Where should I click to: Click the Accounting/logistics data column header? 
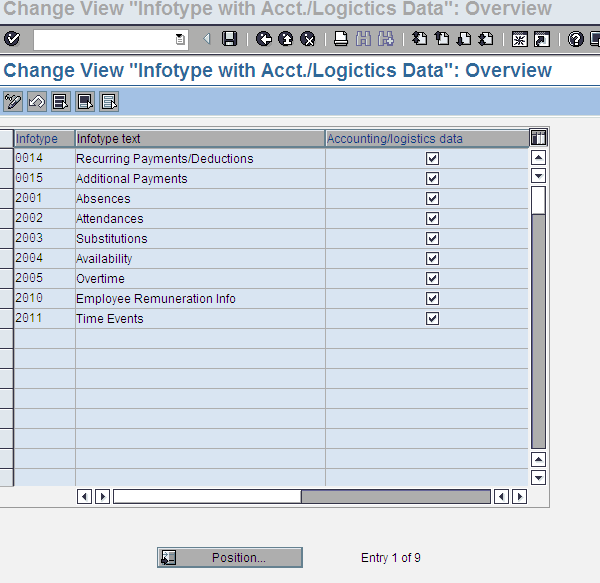(427, 138)
